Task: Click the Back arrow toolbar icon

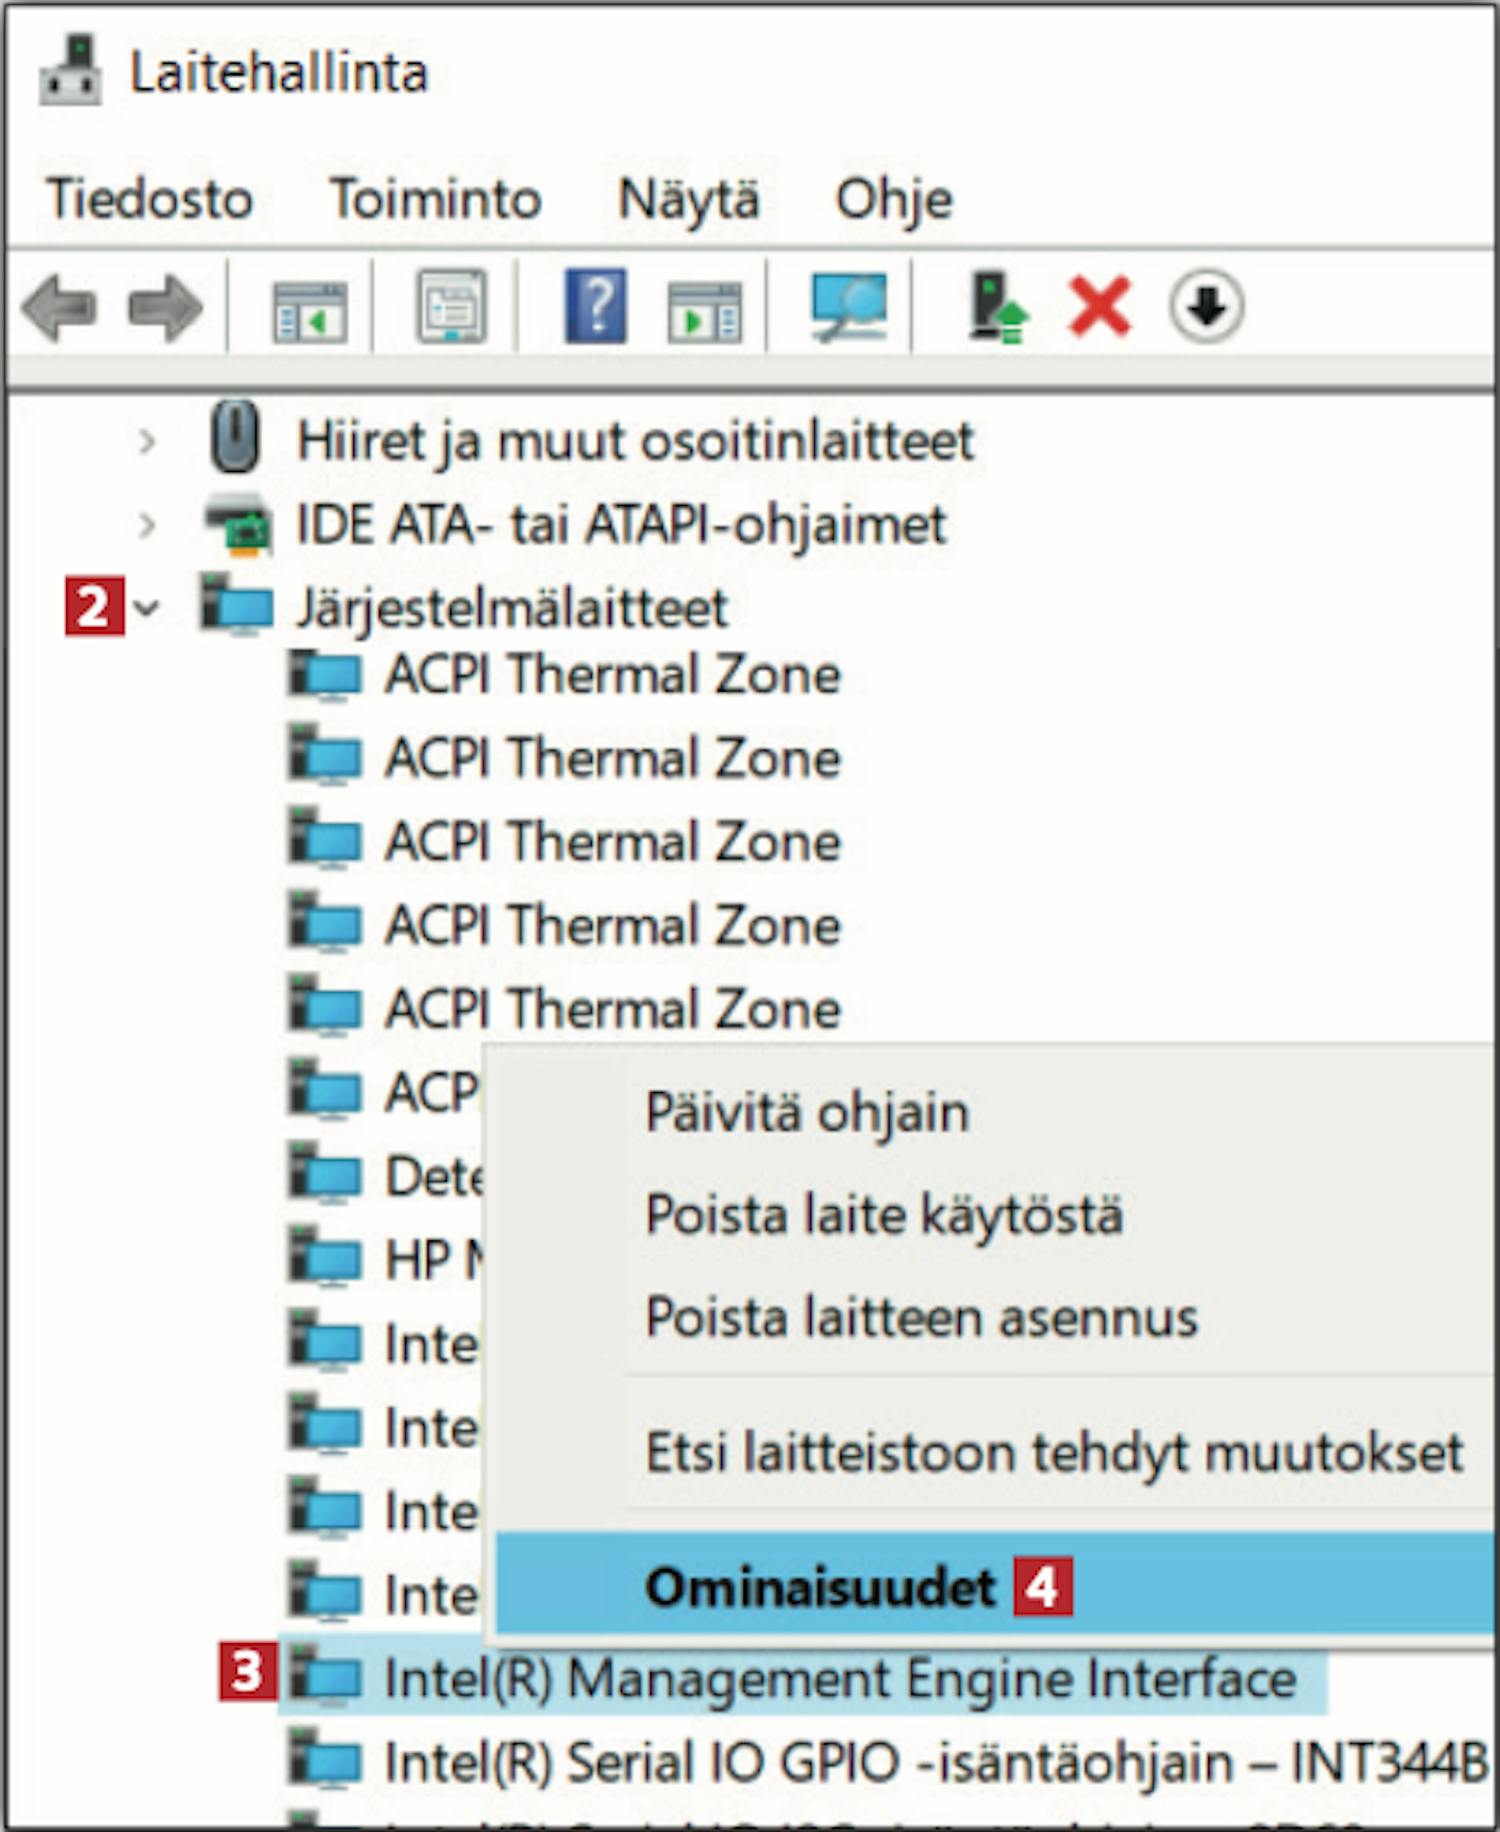Action: tap(60, 307)
